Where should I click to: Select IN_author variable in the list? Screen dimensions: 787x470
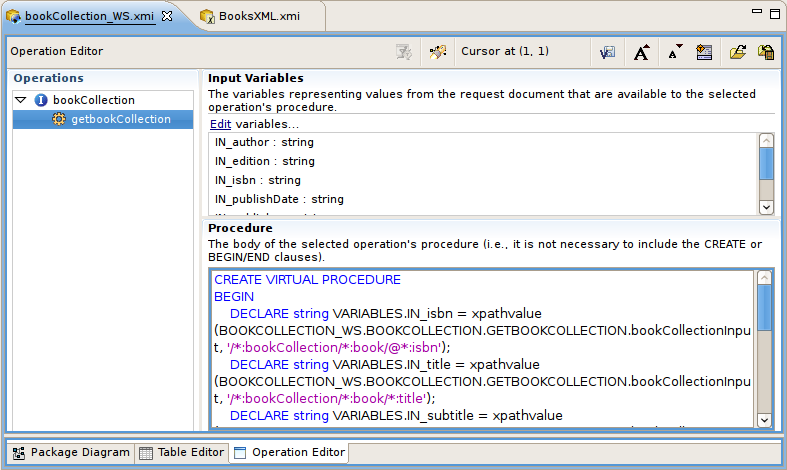click(x=264, y=143)
